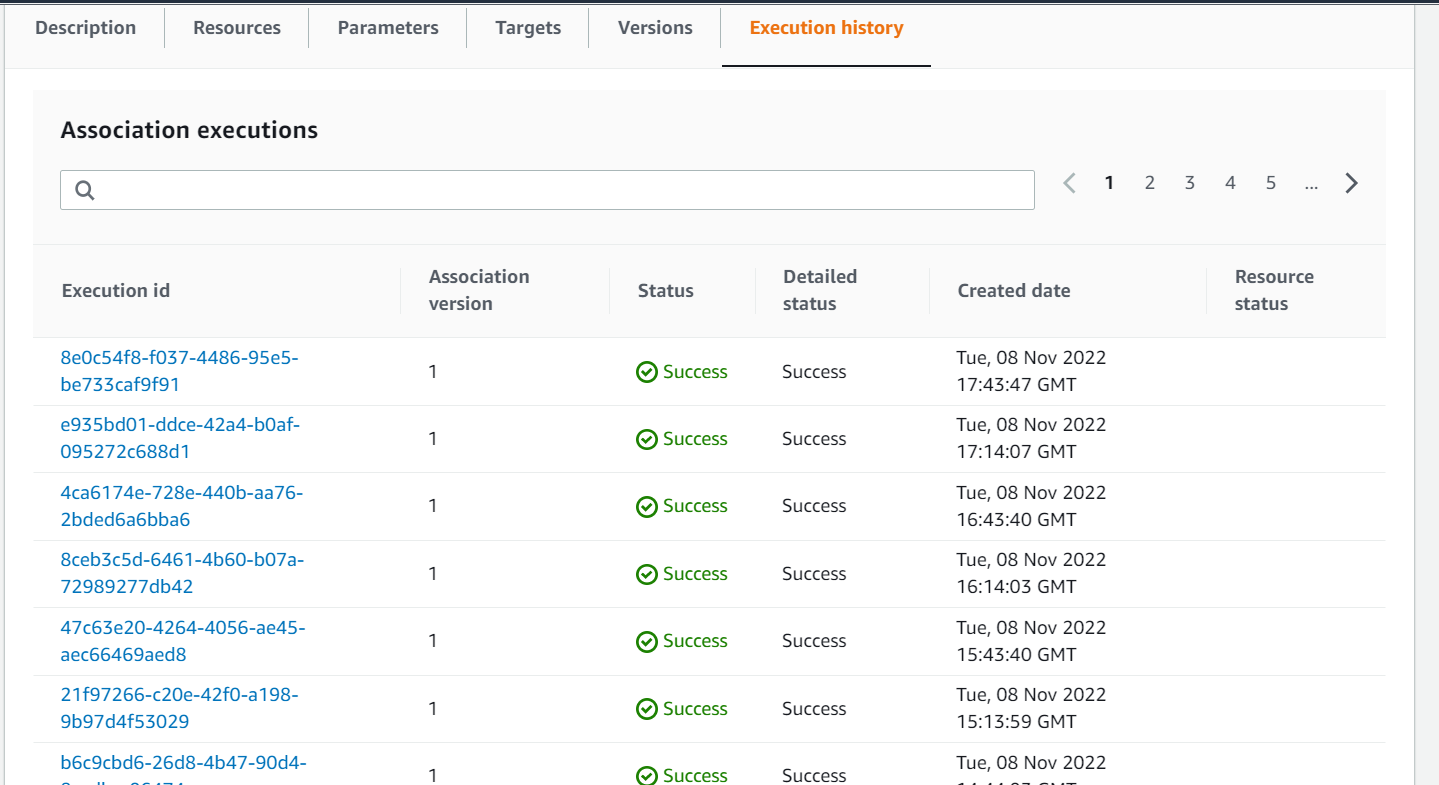View the Versions tab
This screenshot has height=785, width=1439.
(x=654, y=27)
